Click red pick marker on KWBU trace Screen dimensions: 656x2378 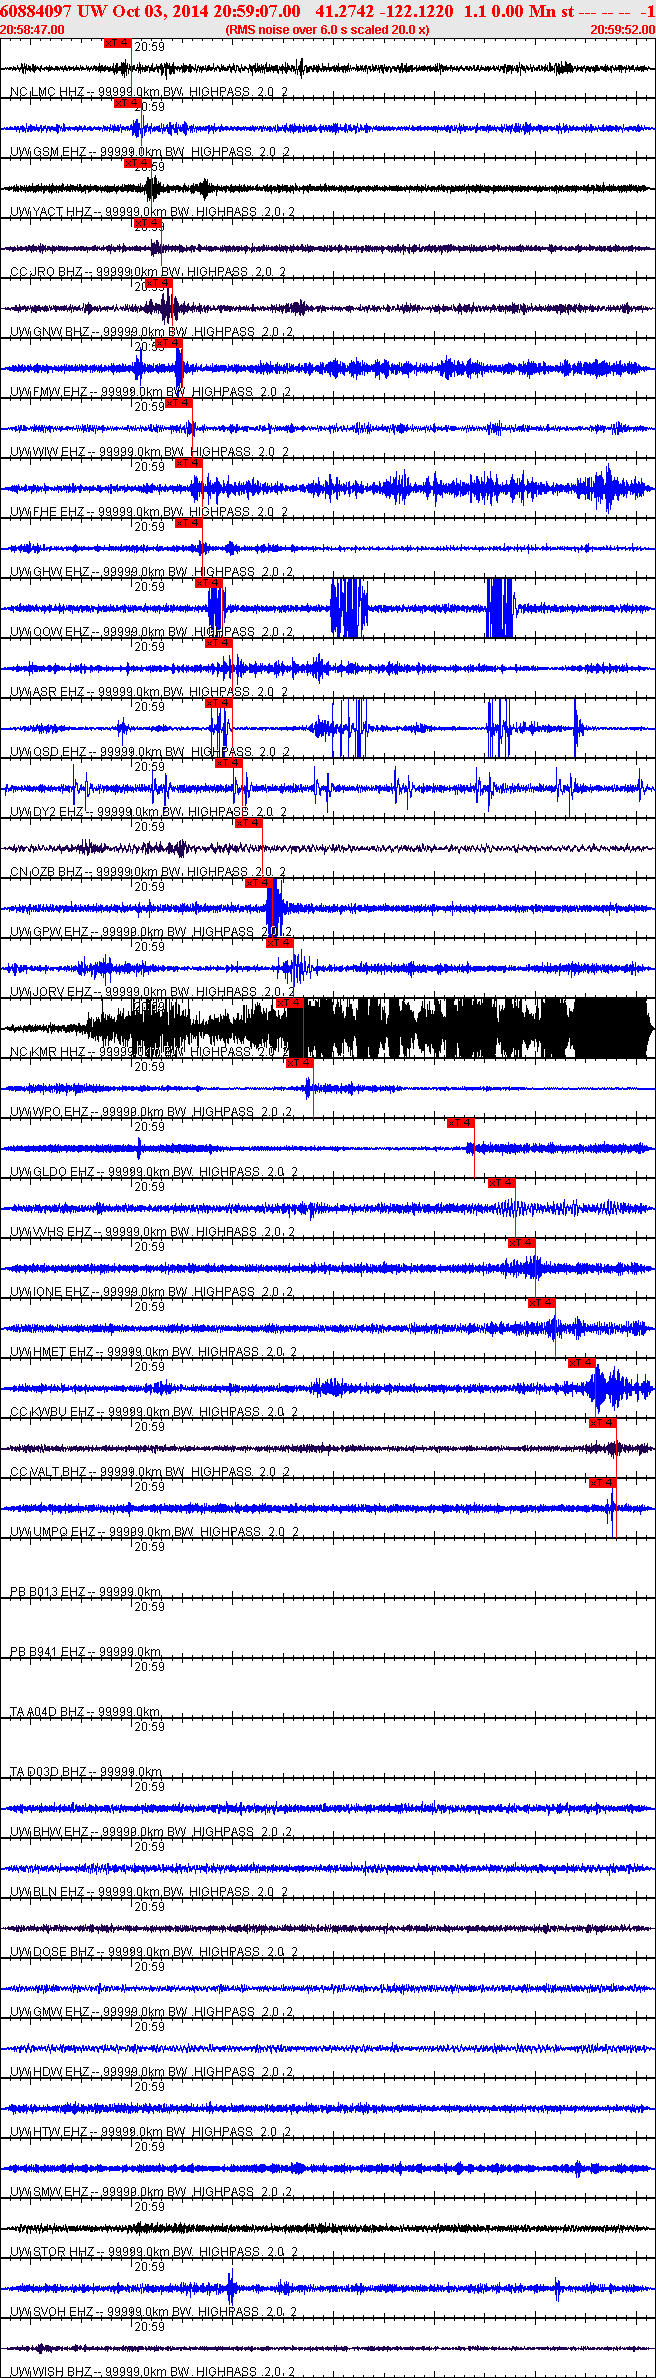pos(581,1363)
